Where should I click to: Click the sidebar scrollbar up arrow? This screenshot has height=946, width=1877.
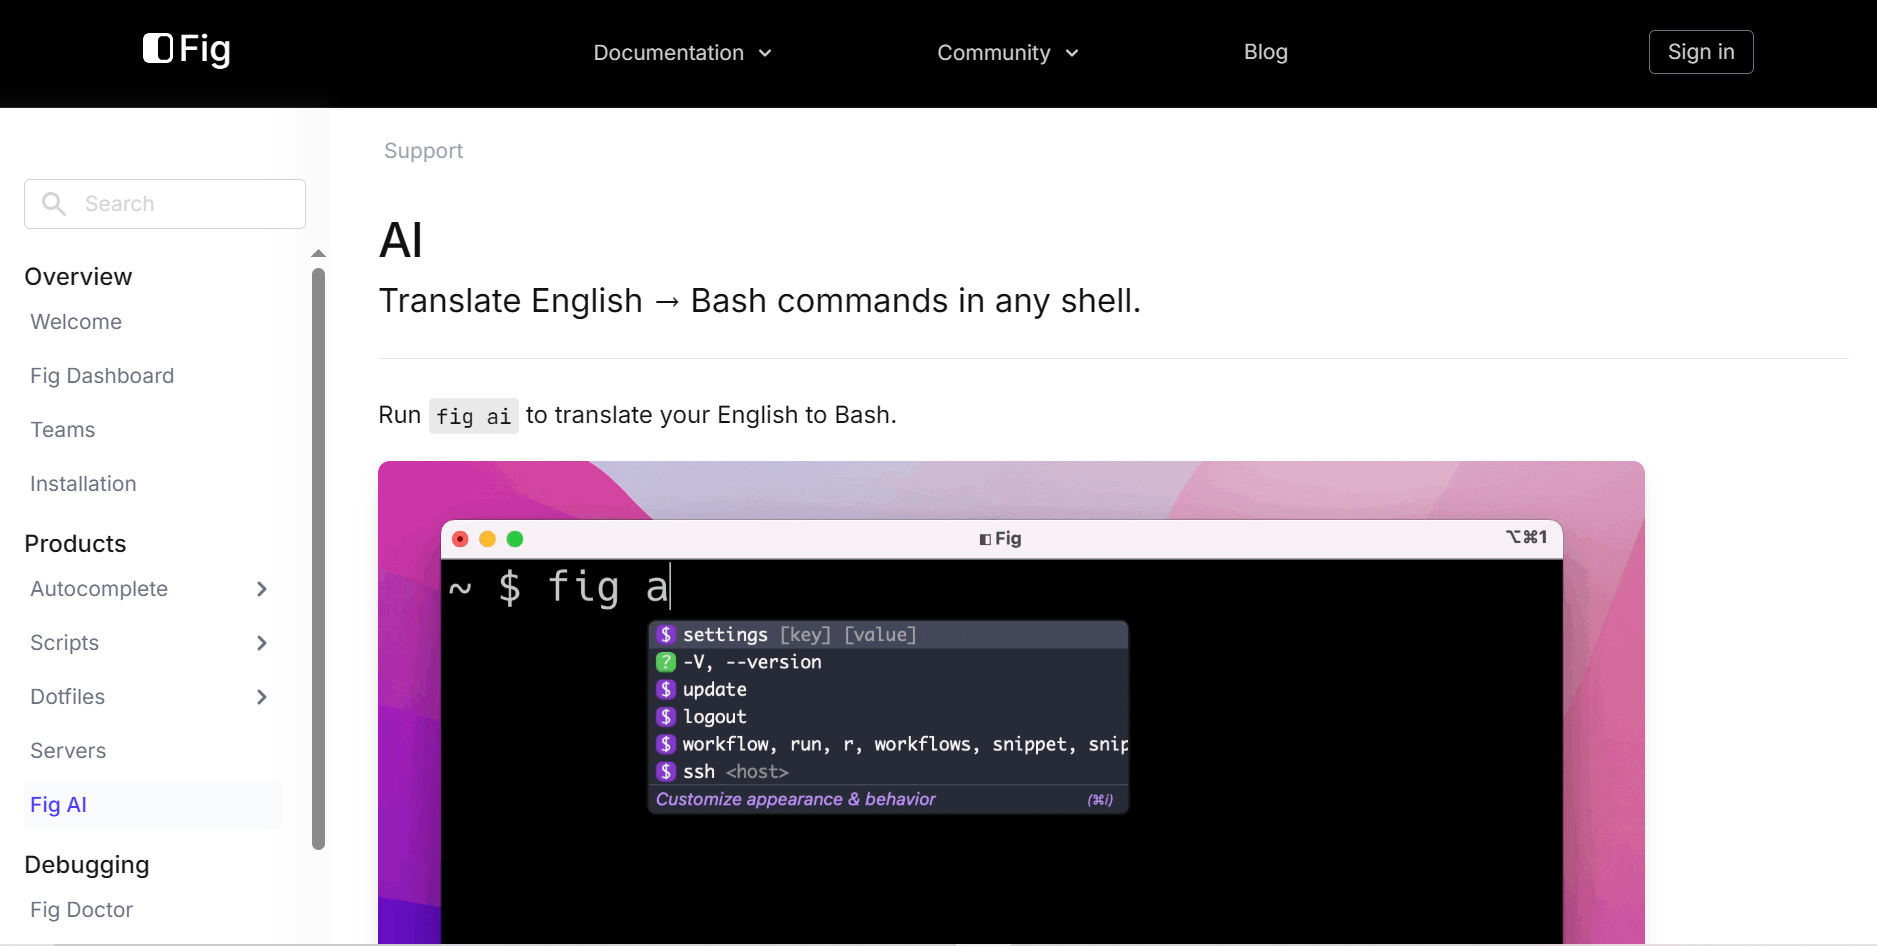coord(319,254)
